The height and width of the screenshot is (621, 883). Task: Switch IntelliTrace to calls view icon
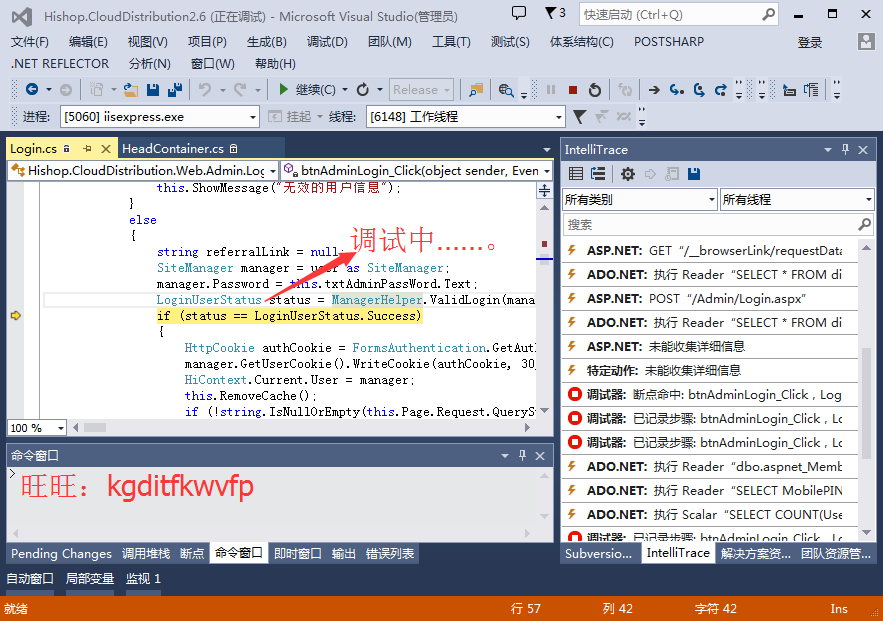598,174
